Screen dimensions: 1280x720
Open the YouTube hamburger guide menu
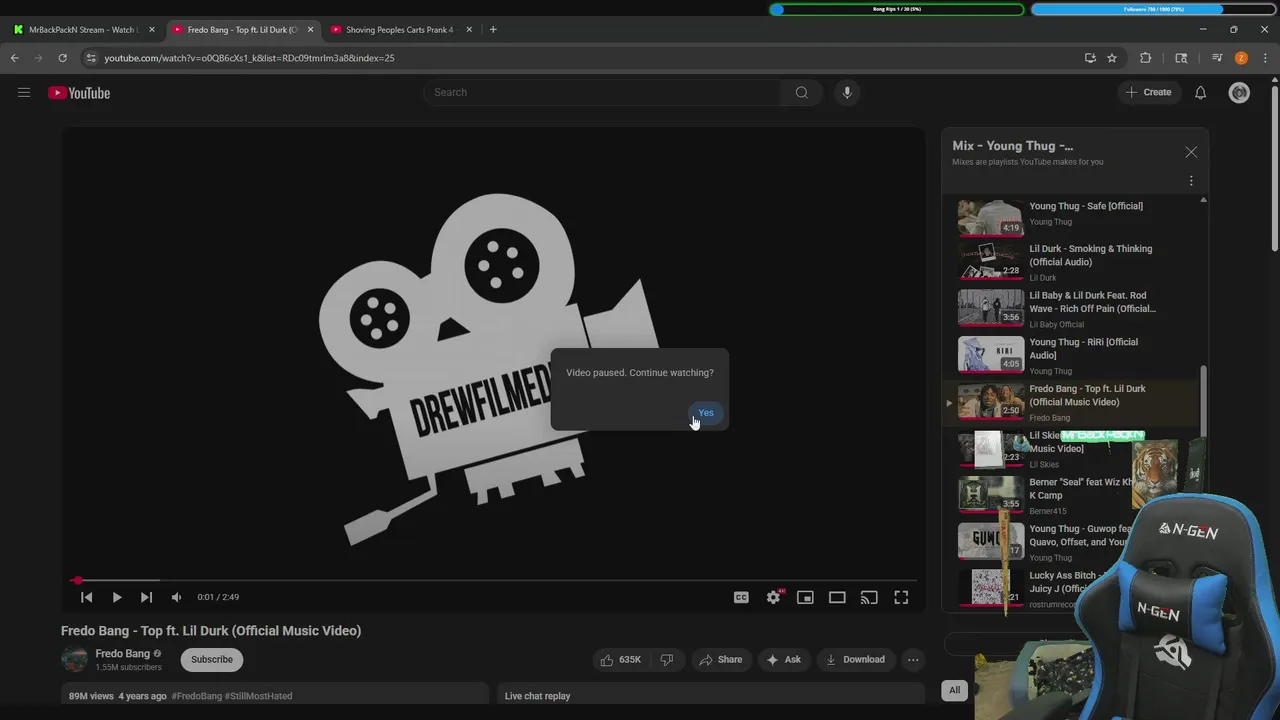tap(24, 93)
